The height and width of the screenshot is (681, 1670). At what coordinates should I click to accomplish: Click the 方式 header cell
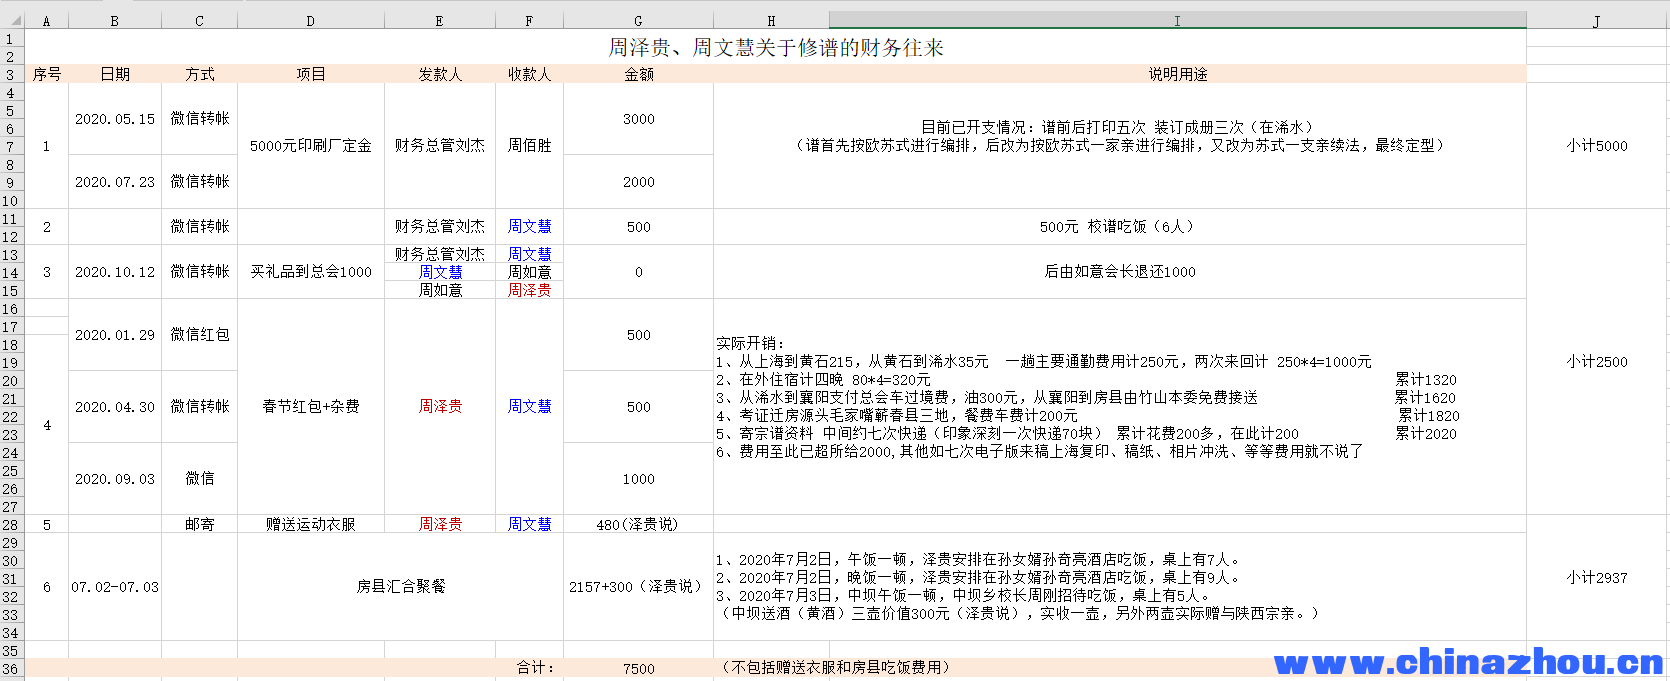[x=199, y=74]
